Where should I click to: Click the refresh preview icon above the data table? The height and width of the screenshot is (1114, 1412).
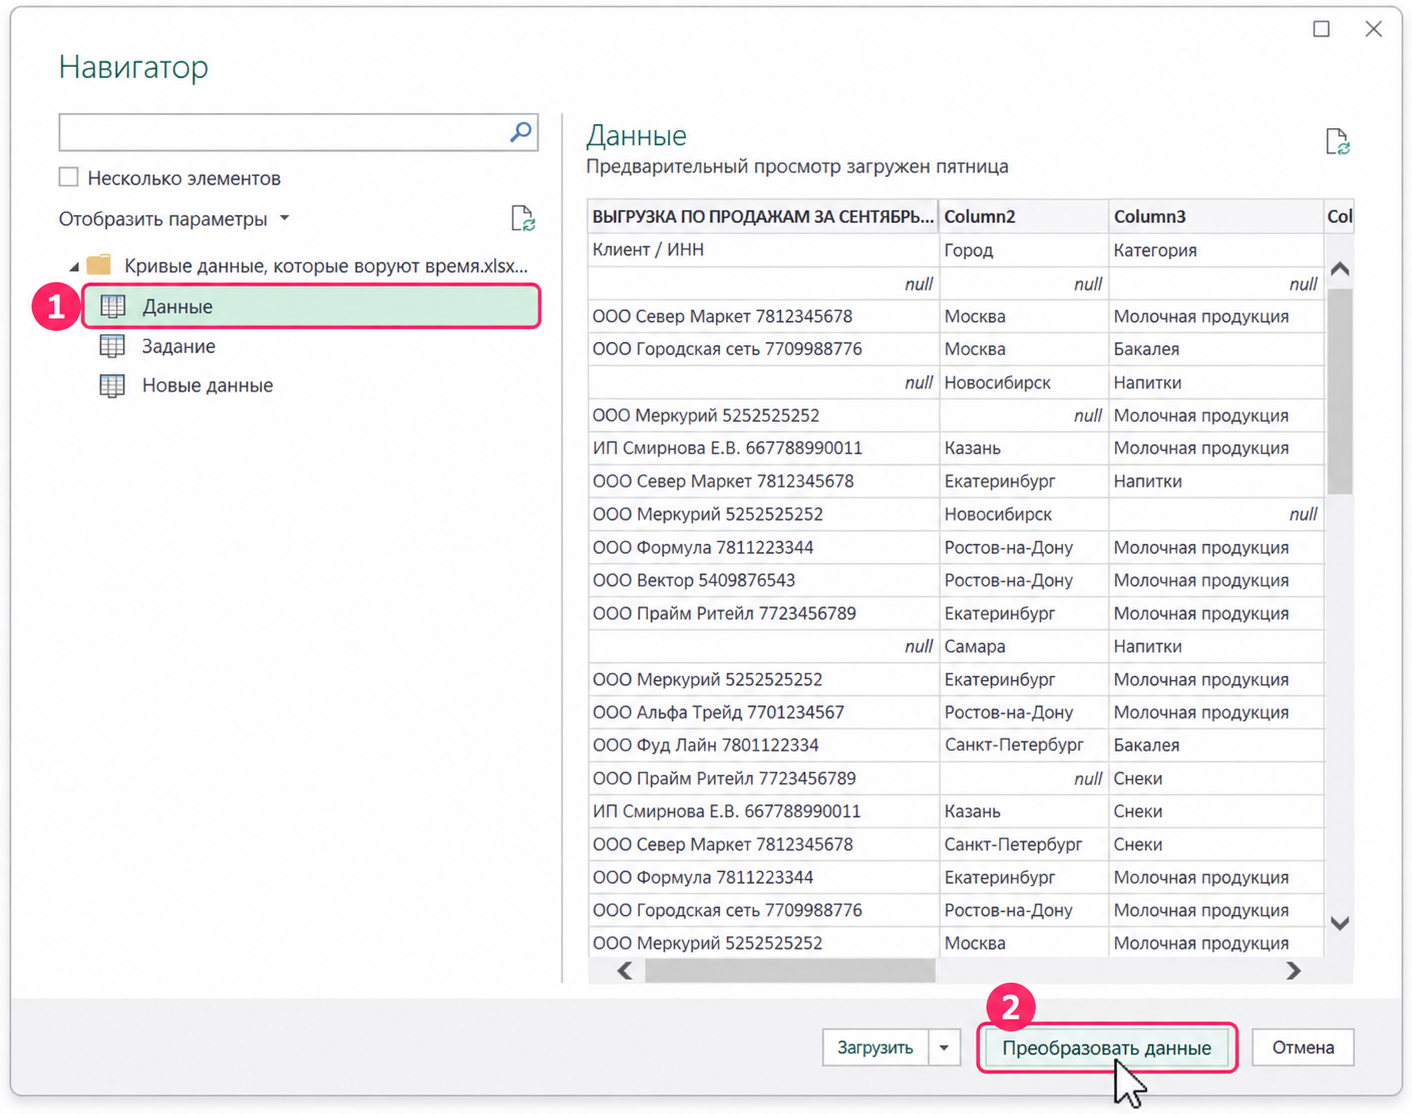(x=1337, y=142)
